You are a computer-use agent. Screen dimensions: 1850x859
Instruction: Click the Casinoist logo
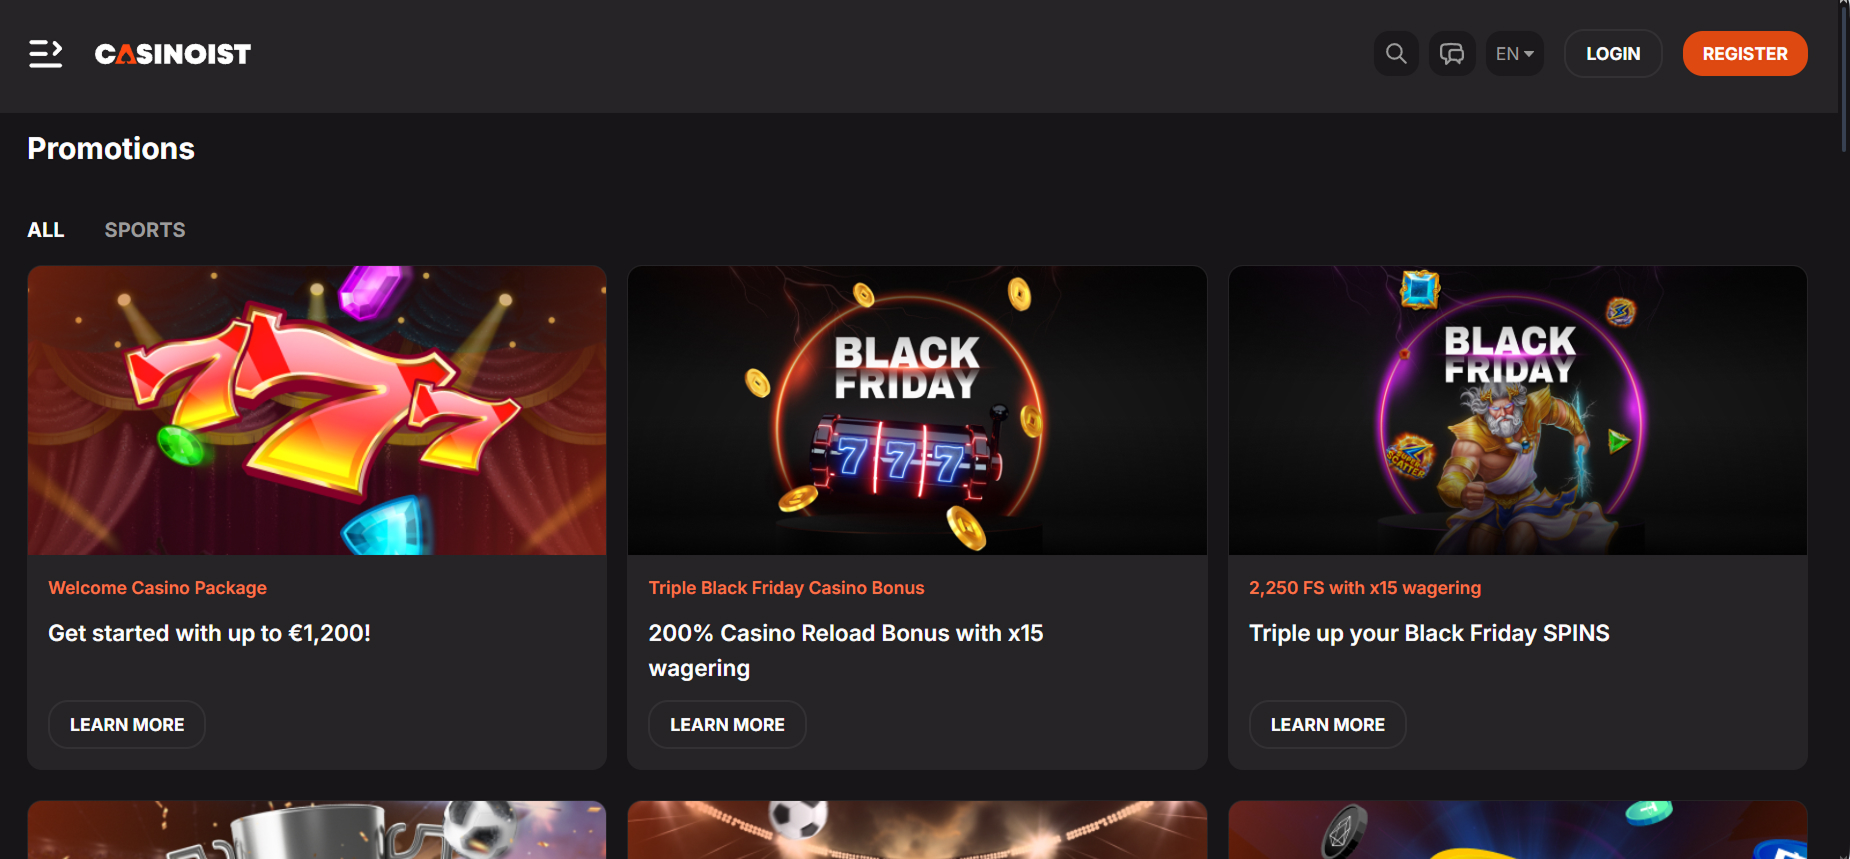173,54
